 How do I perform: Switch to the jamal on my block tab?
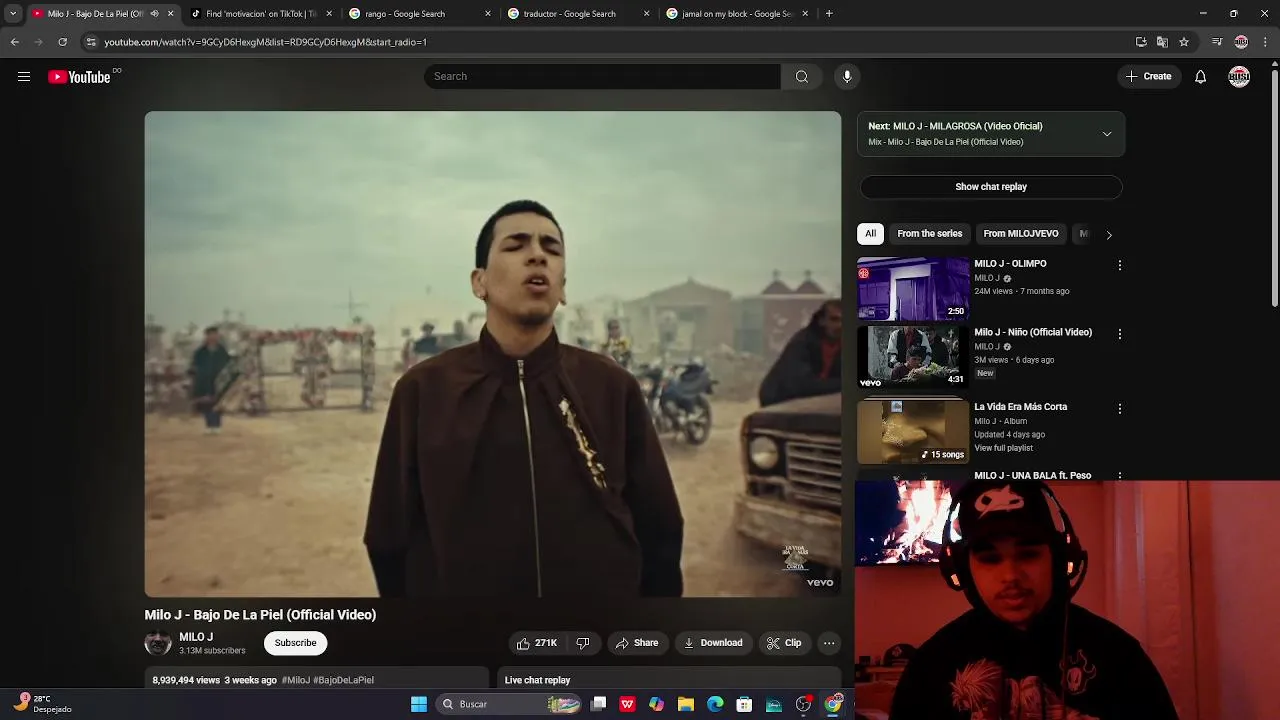[x=736, y=14]
